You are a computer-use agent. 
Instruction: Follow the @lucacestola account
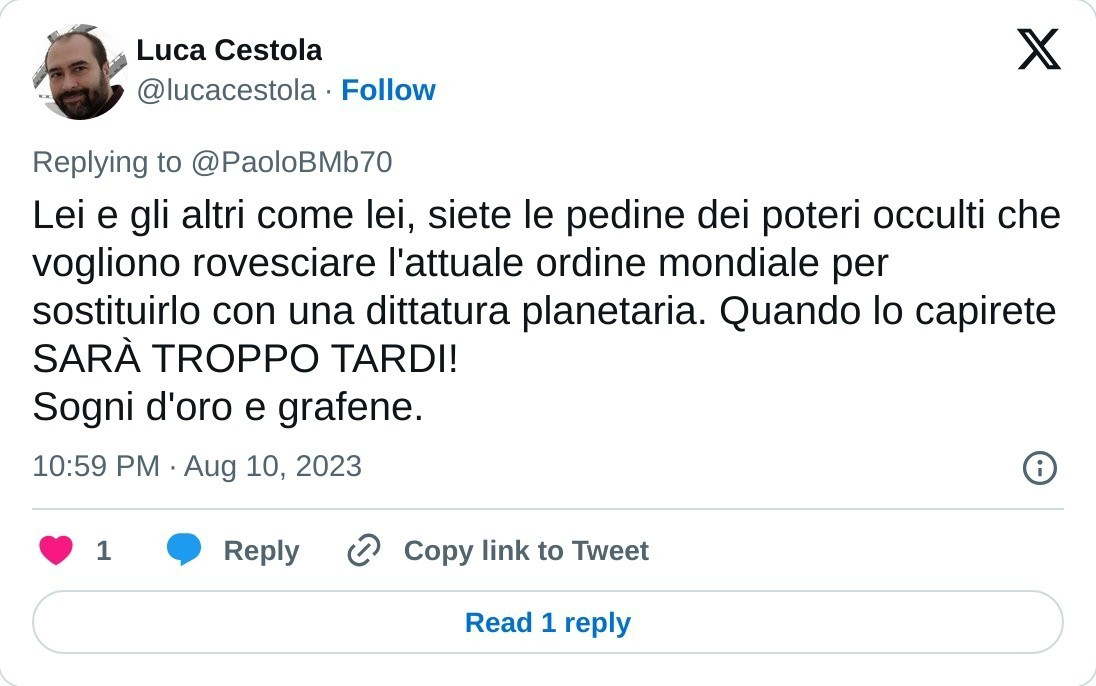coord(388,91)
